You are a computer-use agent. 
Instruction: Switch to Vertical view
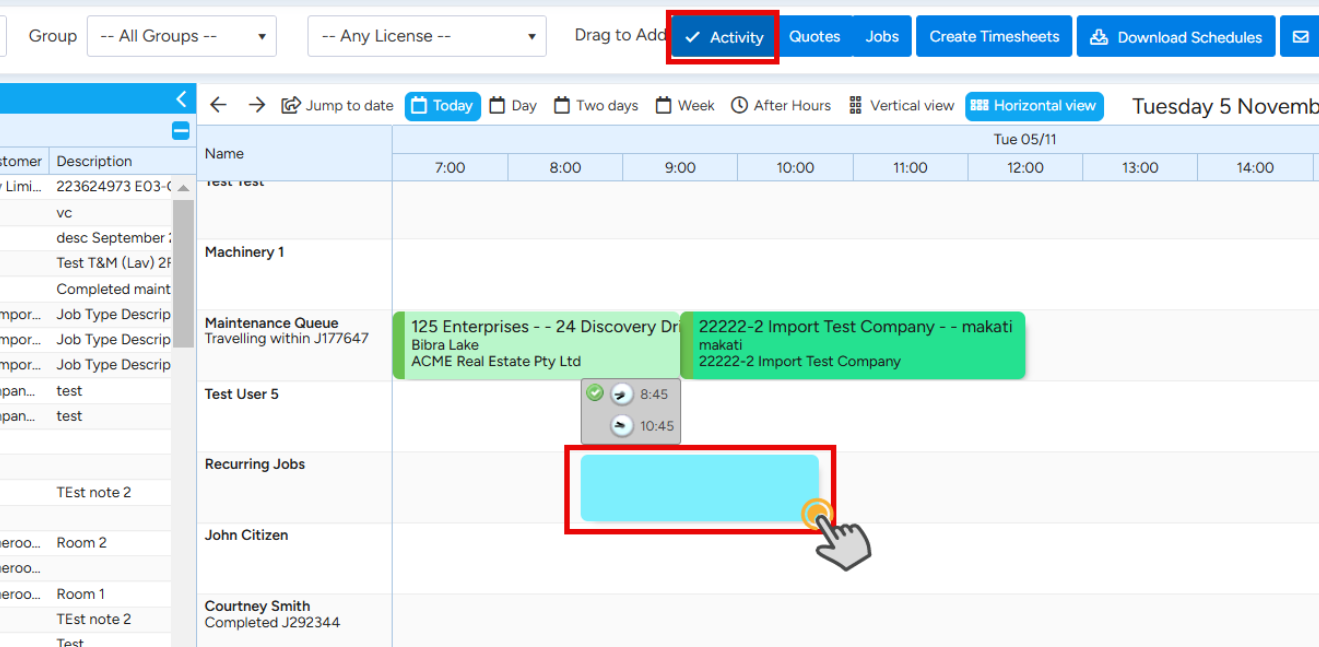pyautogui.click(x=901, y=106)
